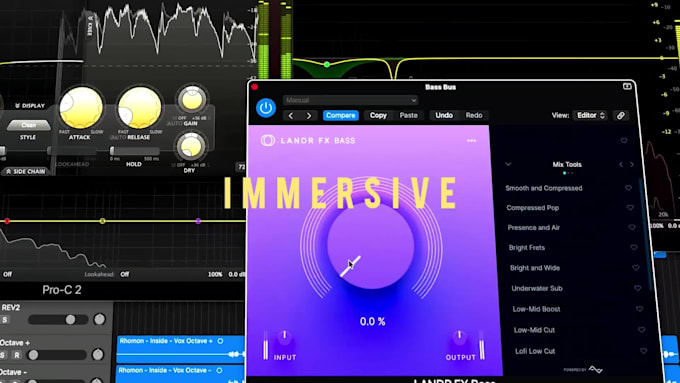The height and width of the screenshot is (383, 680).
Task: Record-enable the Octave + track
Action: pos(16,355)
